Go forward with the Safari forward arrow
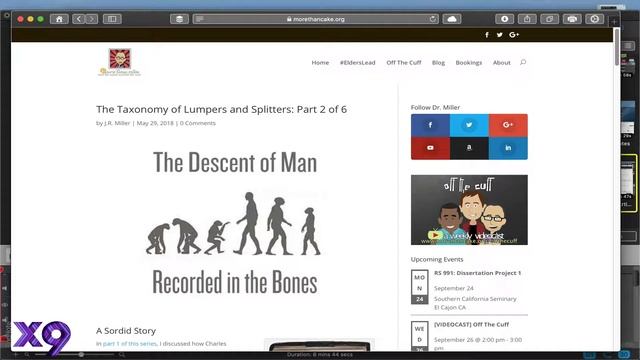640x360 pixels. (x=92, y=19)
